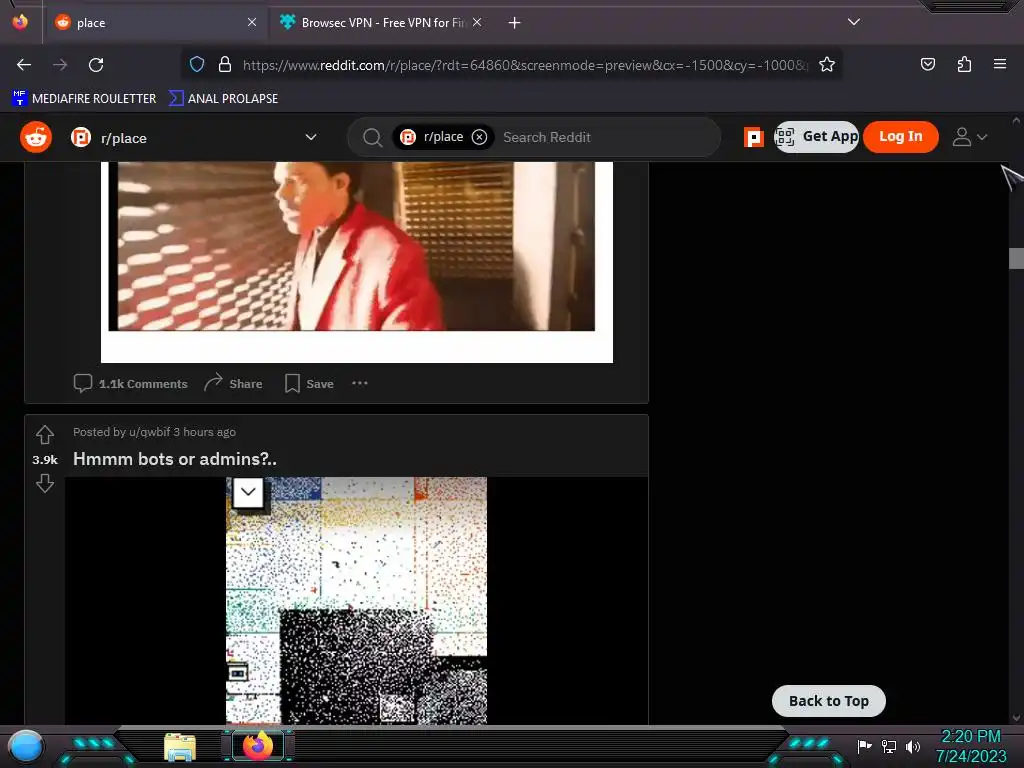Downvote the Hmmm bots or admins post
The height and width of the screenshot is (768, 1024).
click(x=44, y=483)
